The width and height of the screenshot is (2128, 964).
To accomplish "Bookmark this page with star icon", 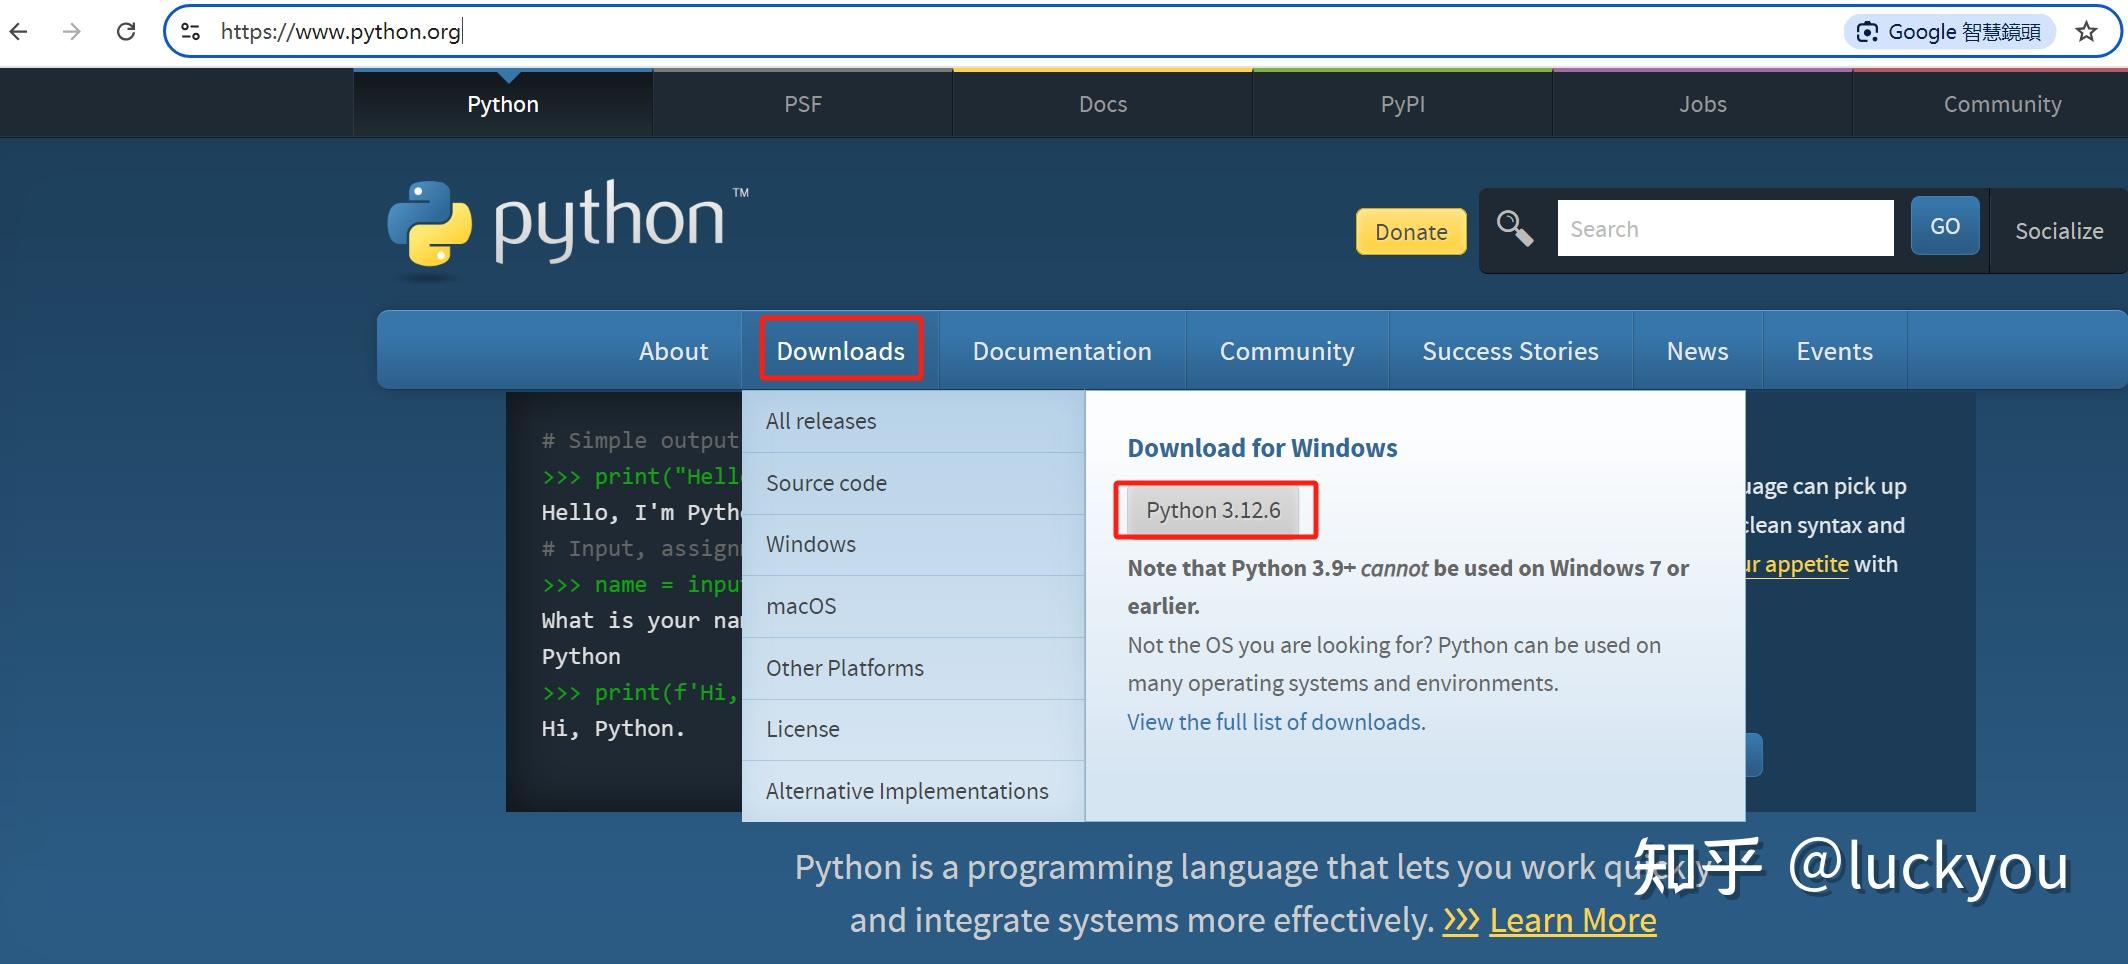I will (2086, 32).
